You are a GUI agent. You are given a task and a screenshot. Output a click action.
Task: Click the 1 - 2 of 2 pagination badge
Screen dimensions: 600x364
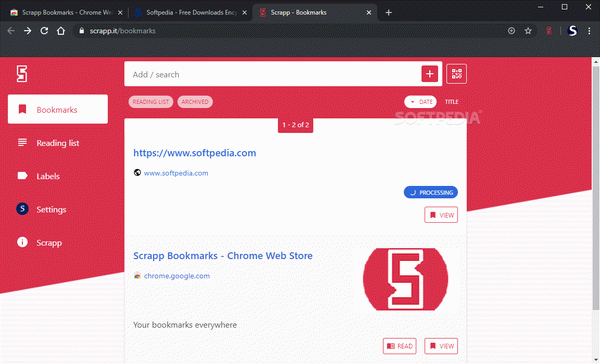[x=295, y=125]
